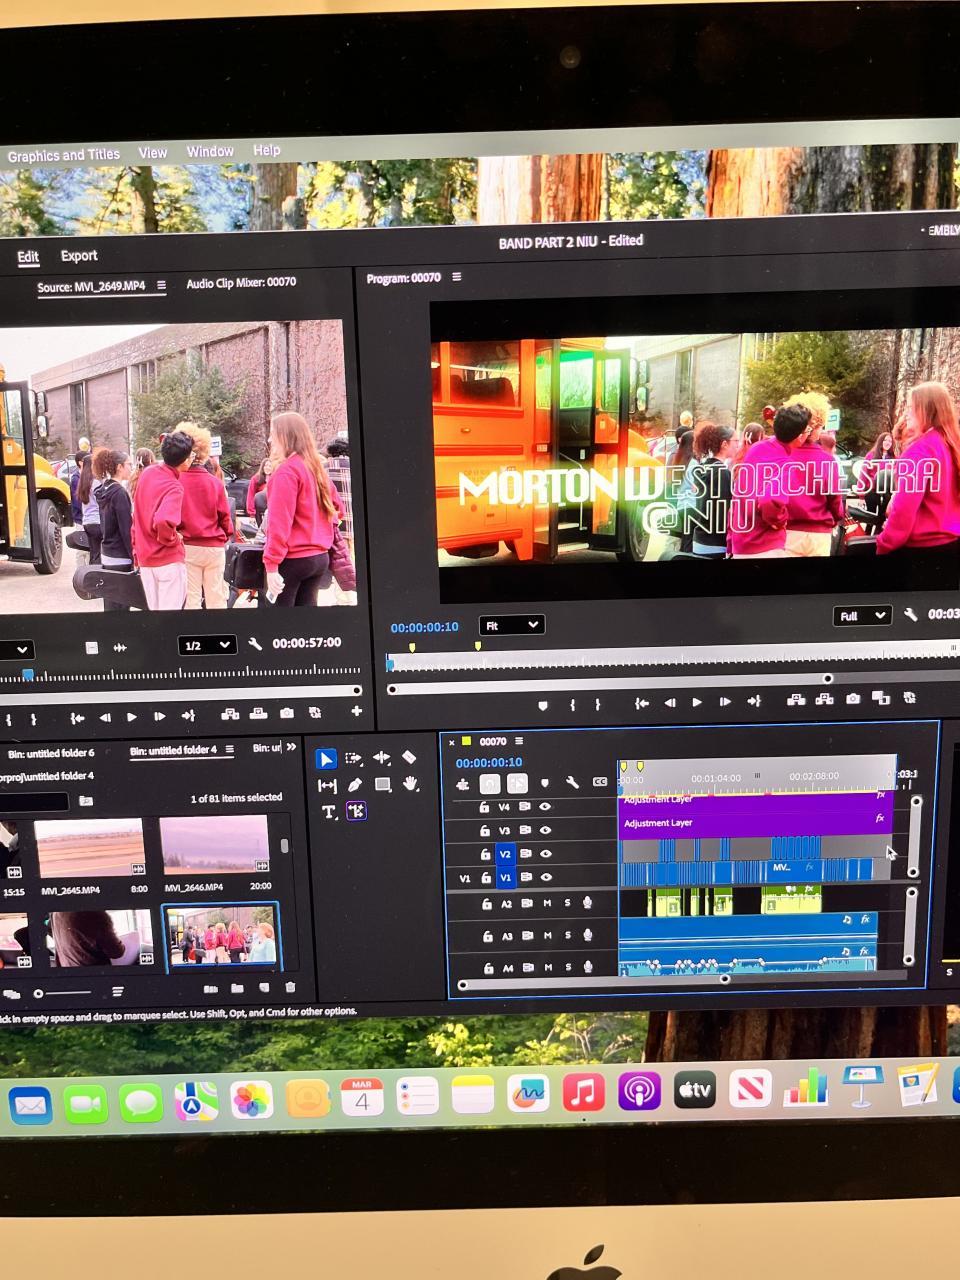The height and width of the screenshot is (1280, 960).
Task: Play the Program monitor
Action: [697, 703]
